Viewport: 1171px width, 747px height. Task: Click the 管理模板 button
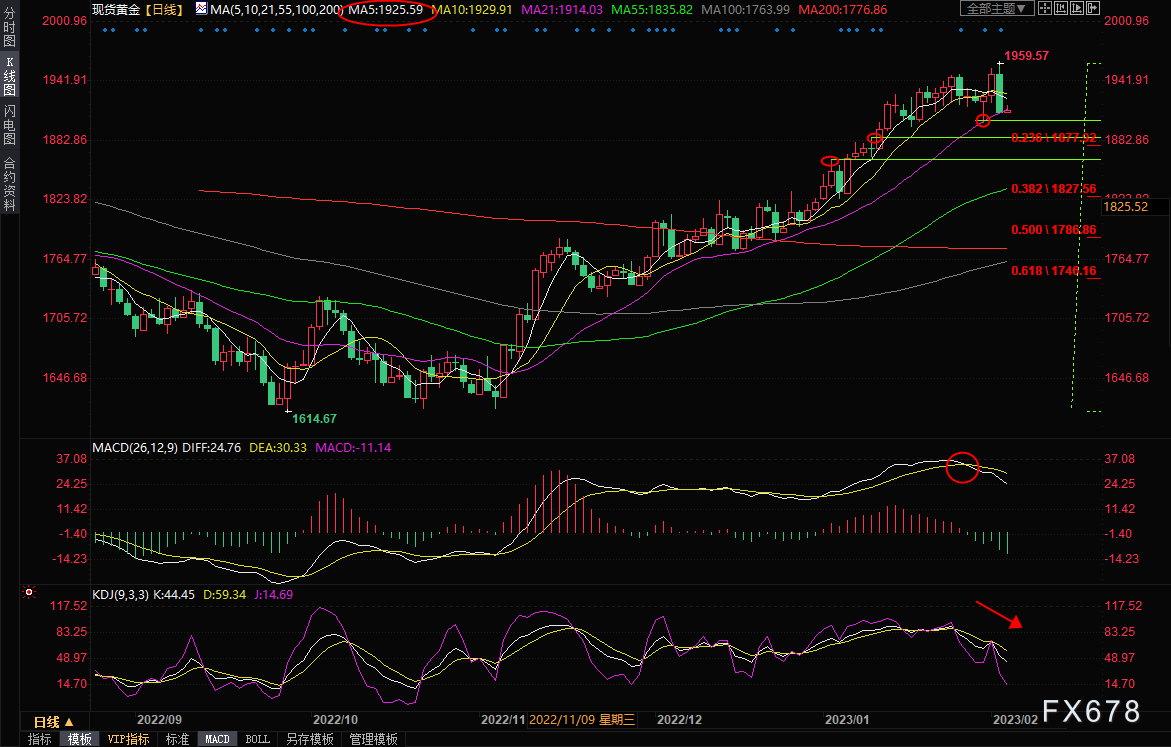tap(373, 739)
